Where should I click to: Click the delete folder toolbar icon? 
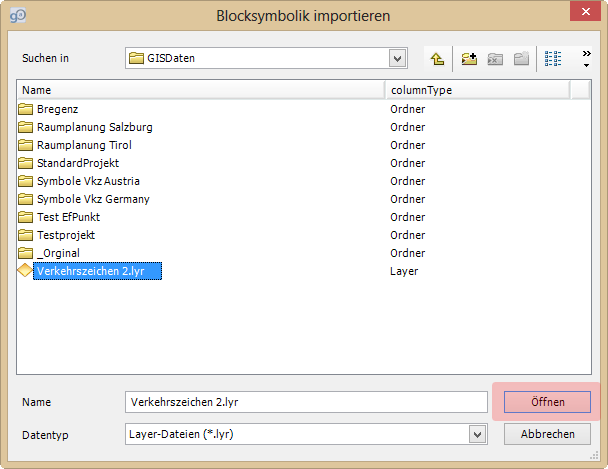pyautogui.click(x=495, y=59)
